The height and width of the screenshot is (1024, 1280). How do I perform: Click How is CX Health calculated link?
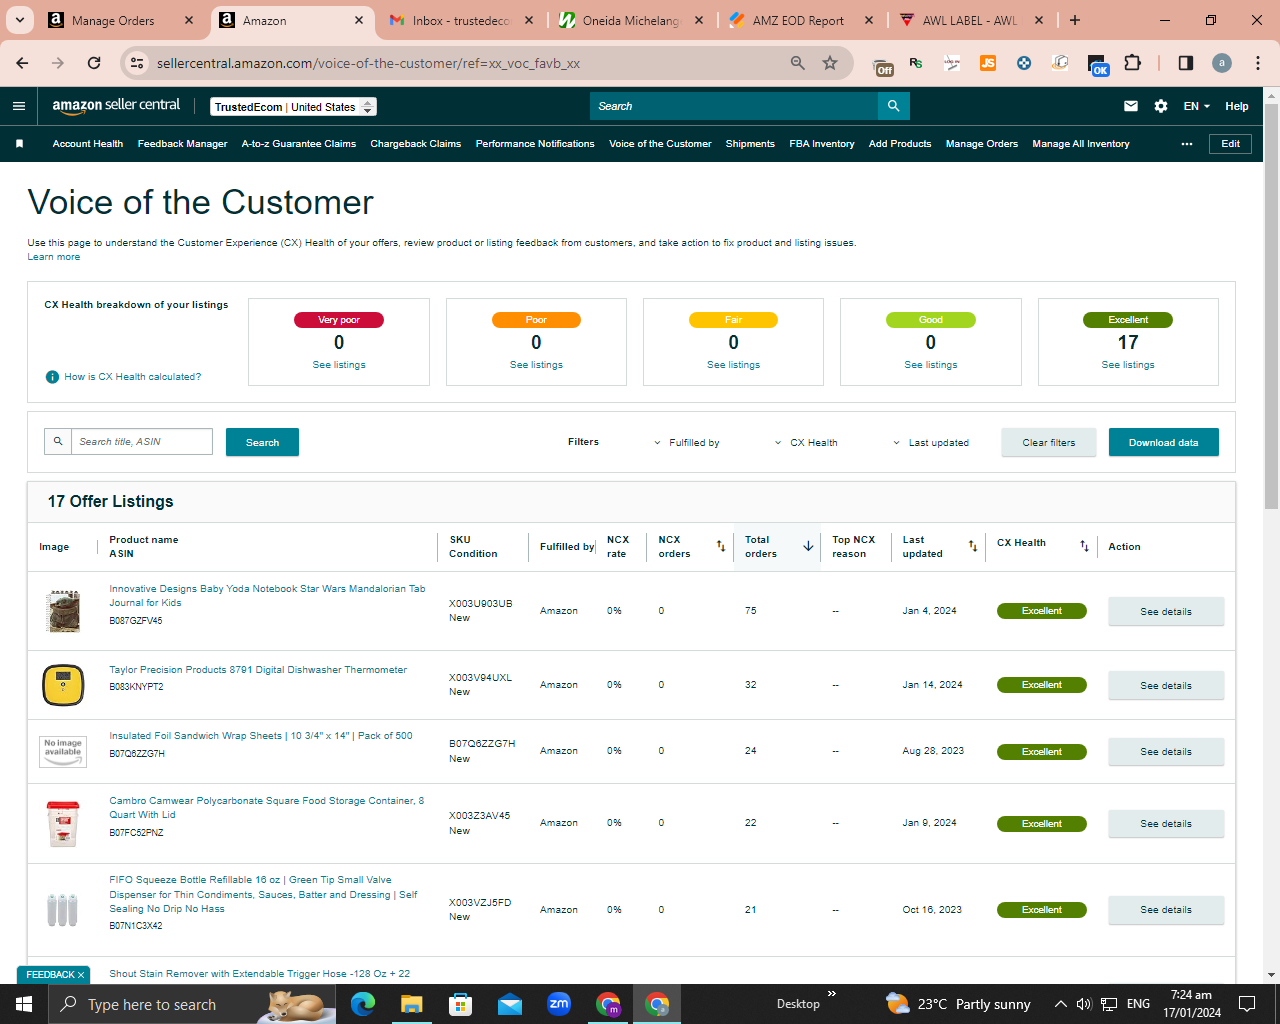pyautogui.click(x=133, y=377)
